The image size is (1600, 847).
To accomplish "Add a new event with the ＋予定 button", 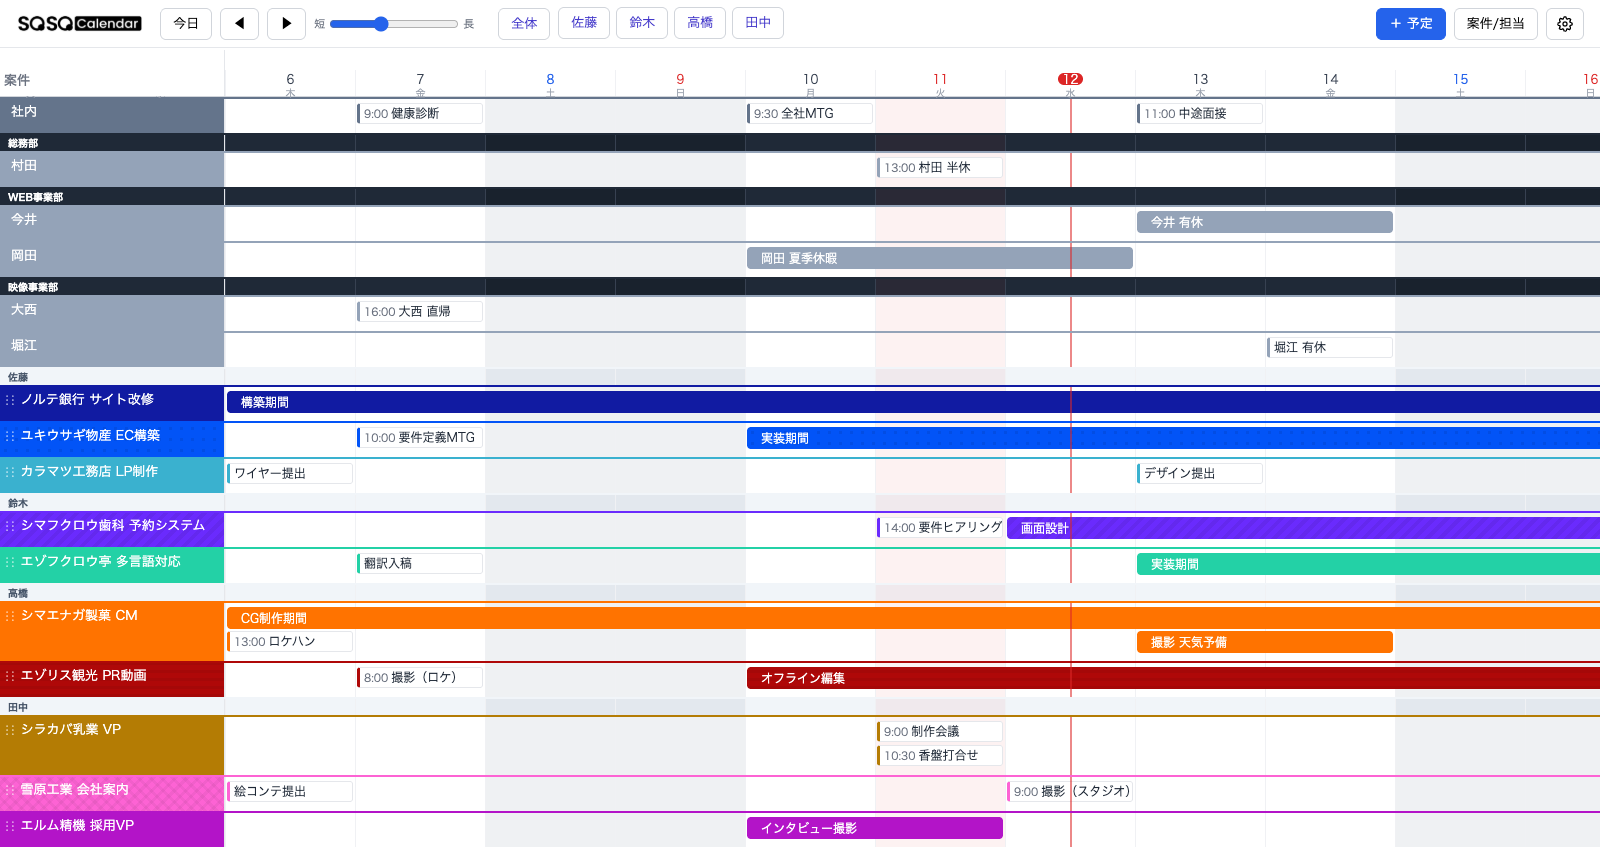I will 1410,23.
